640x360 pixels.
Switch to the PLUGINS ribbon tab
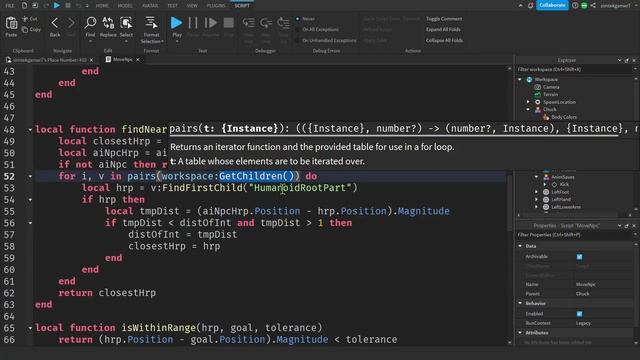pos(216,5)
